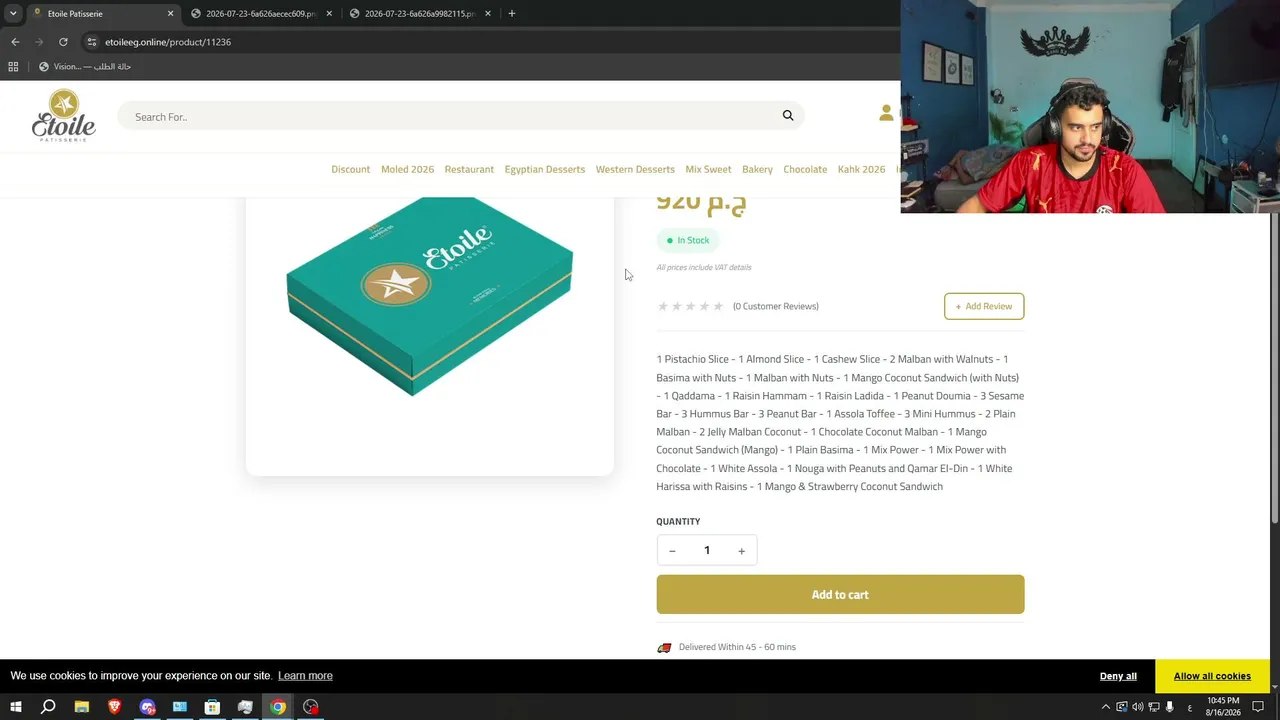The width and height of the screenshot is (1280, 720).
Task: Open the user account icon
Action: pyautogui.click(x=886, y=113)
